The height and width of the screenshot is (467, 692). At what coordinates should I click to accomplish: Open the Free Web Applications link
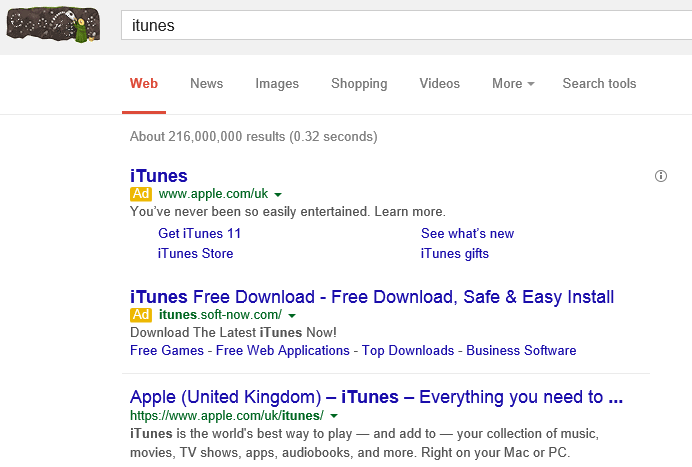tap(282, 350)
